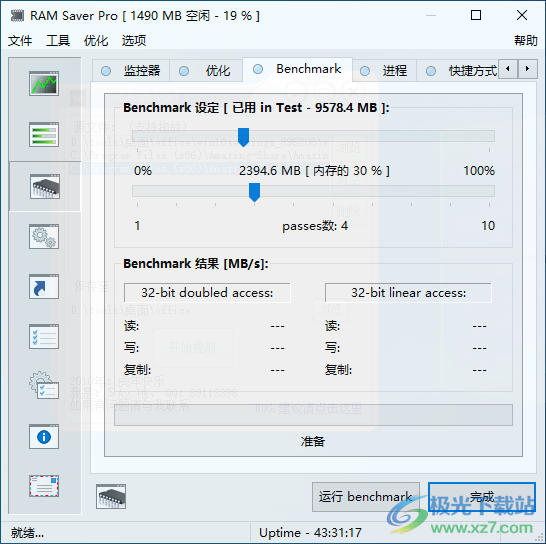Click the 'Benchmark 设定' heading text
Viewport: 546px width, 544px height.
click(171, 108)
